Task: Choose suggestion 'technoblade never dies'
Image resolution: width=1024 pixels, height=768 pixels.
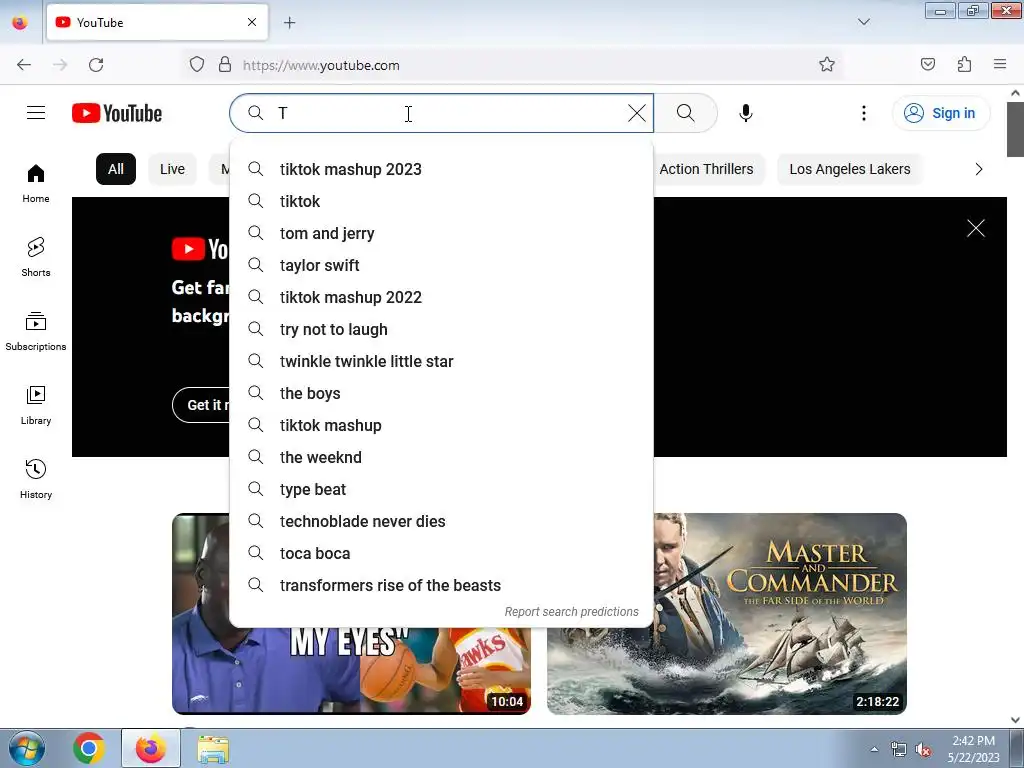Action: 441,521
